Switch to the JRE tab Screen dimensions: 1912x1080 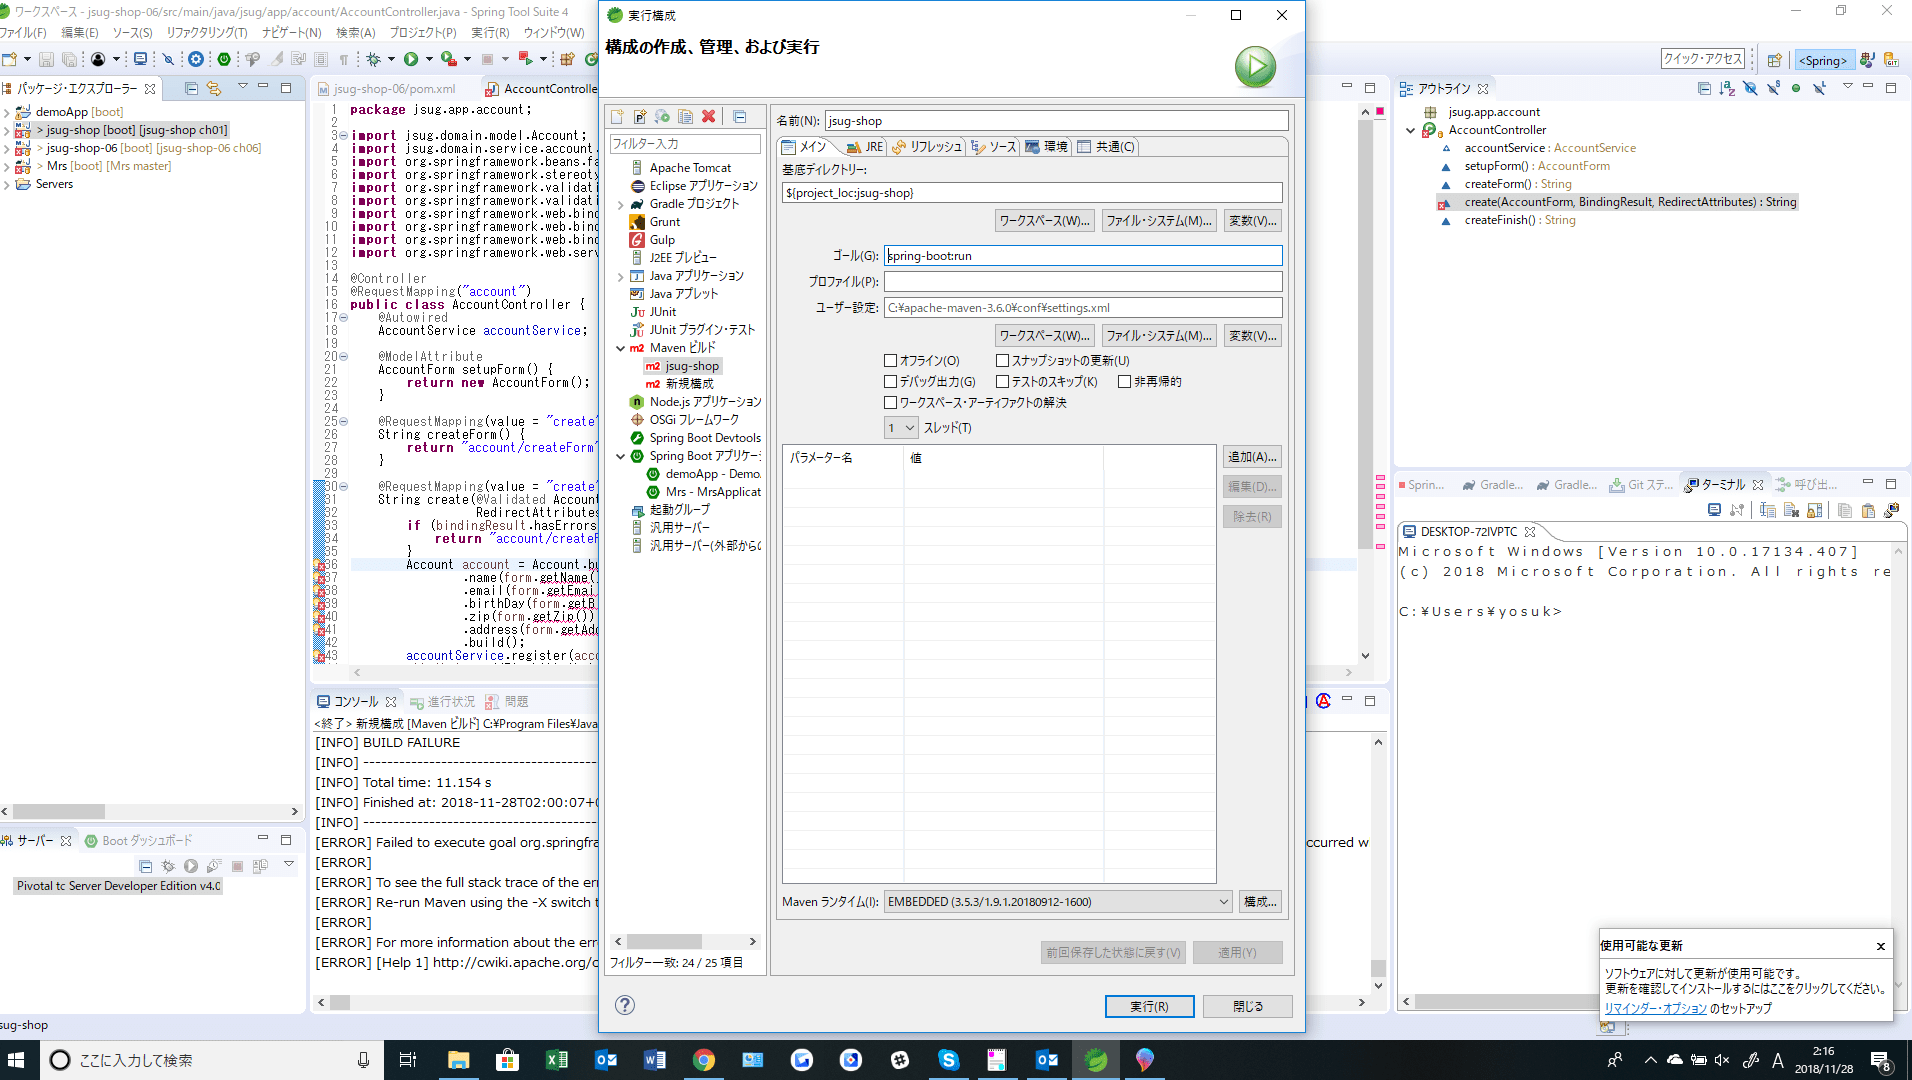[865, 147]
